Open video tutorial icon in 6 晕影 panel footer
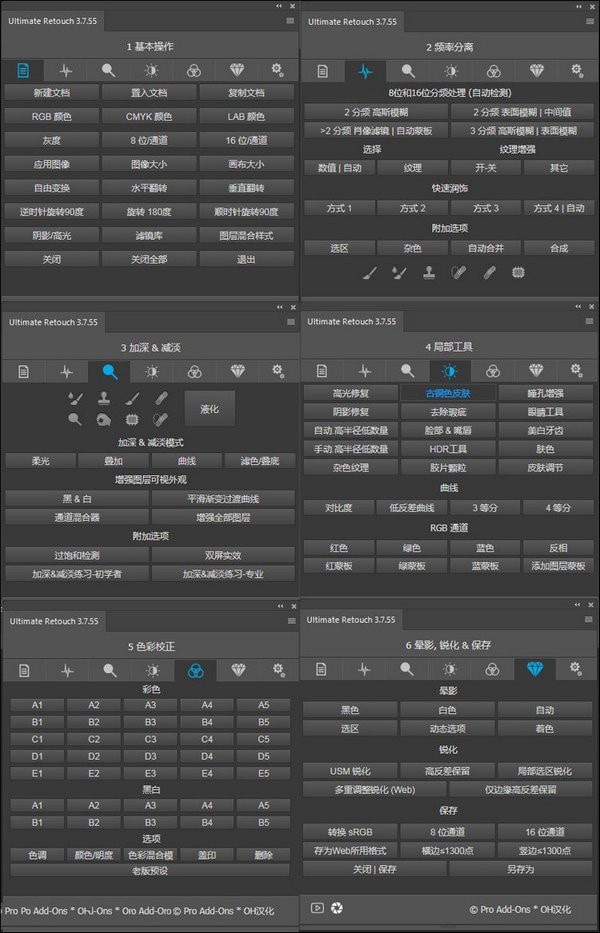 pyautogui.click(x=317, y=908)
